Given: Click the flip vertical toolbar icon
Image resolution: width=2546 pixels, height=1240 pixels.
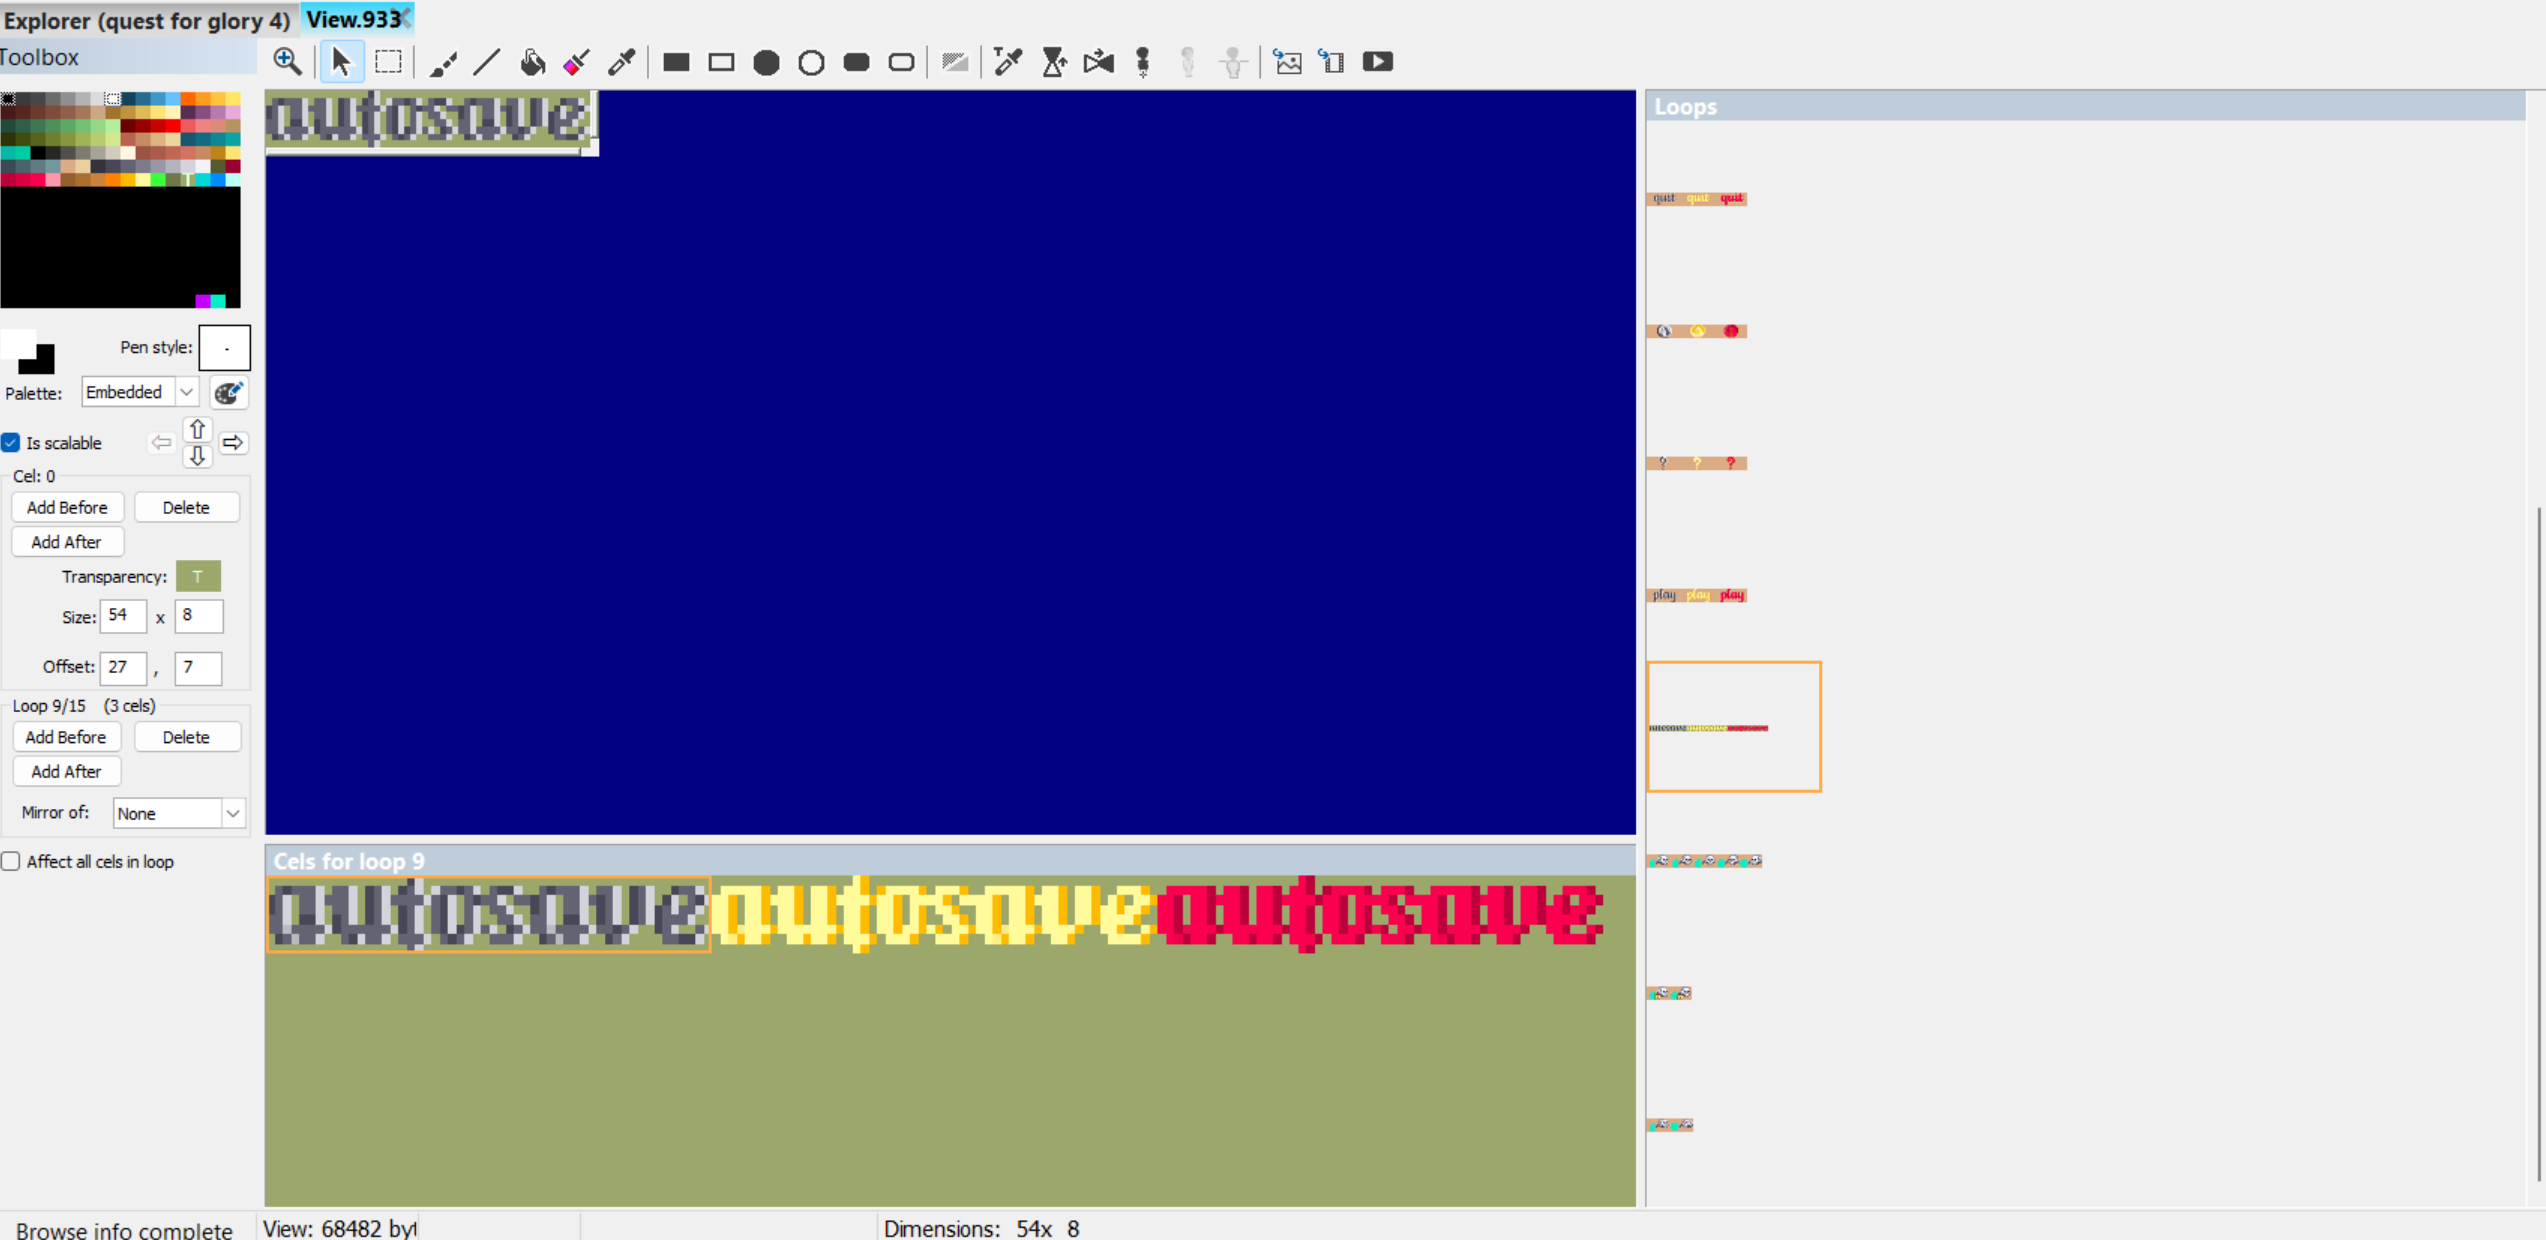Looking at the screenshot, I should tap(1054, 62).
